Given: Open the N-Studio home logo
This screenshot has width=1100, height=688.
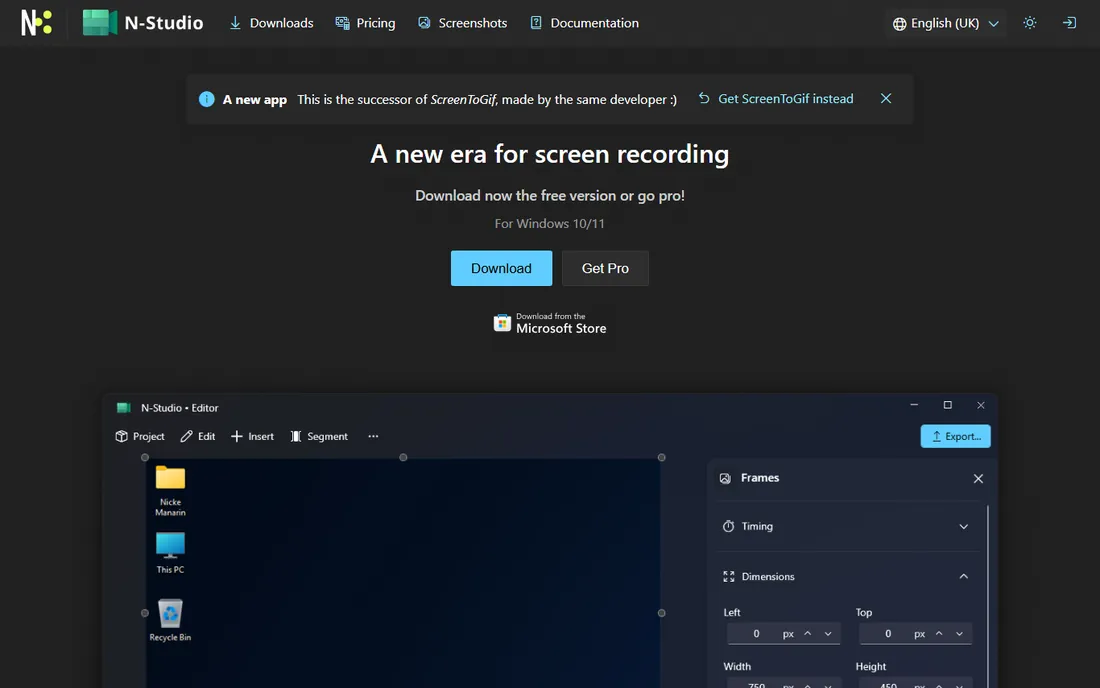Looking at the screenshot, I should tap(143, 22).
